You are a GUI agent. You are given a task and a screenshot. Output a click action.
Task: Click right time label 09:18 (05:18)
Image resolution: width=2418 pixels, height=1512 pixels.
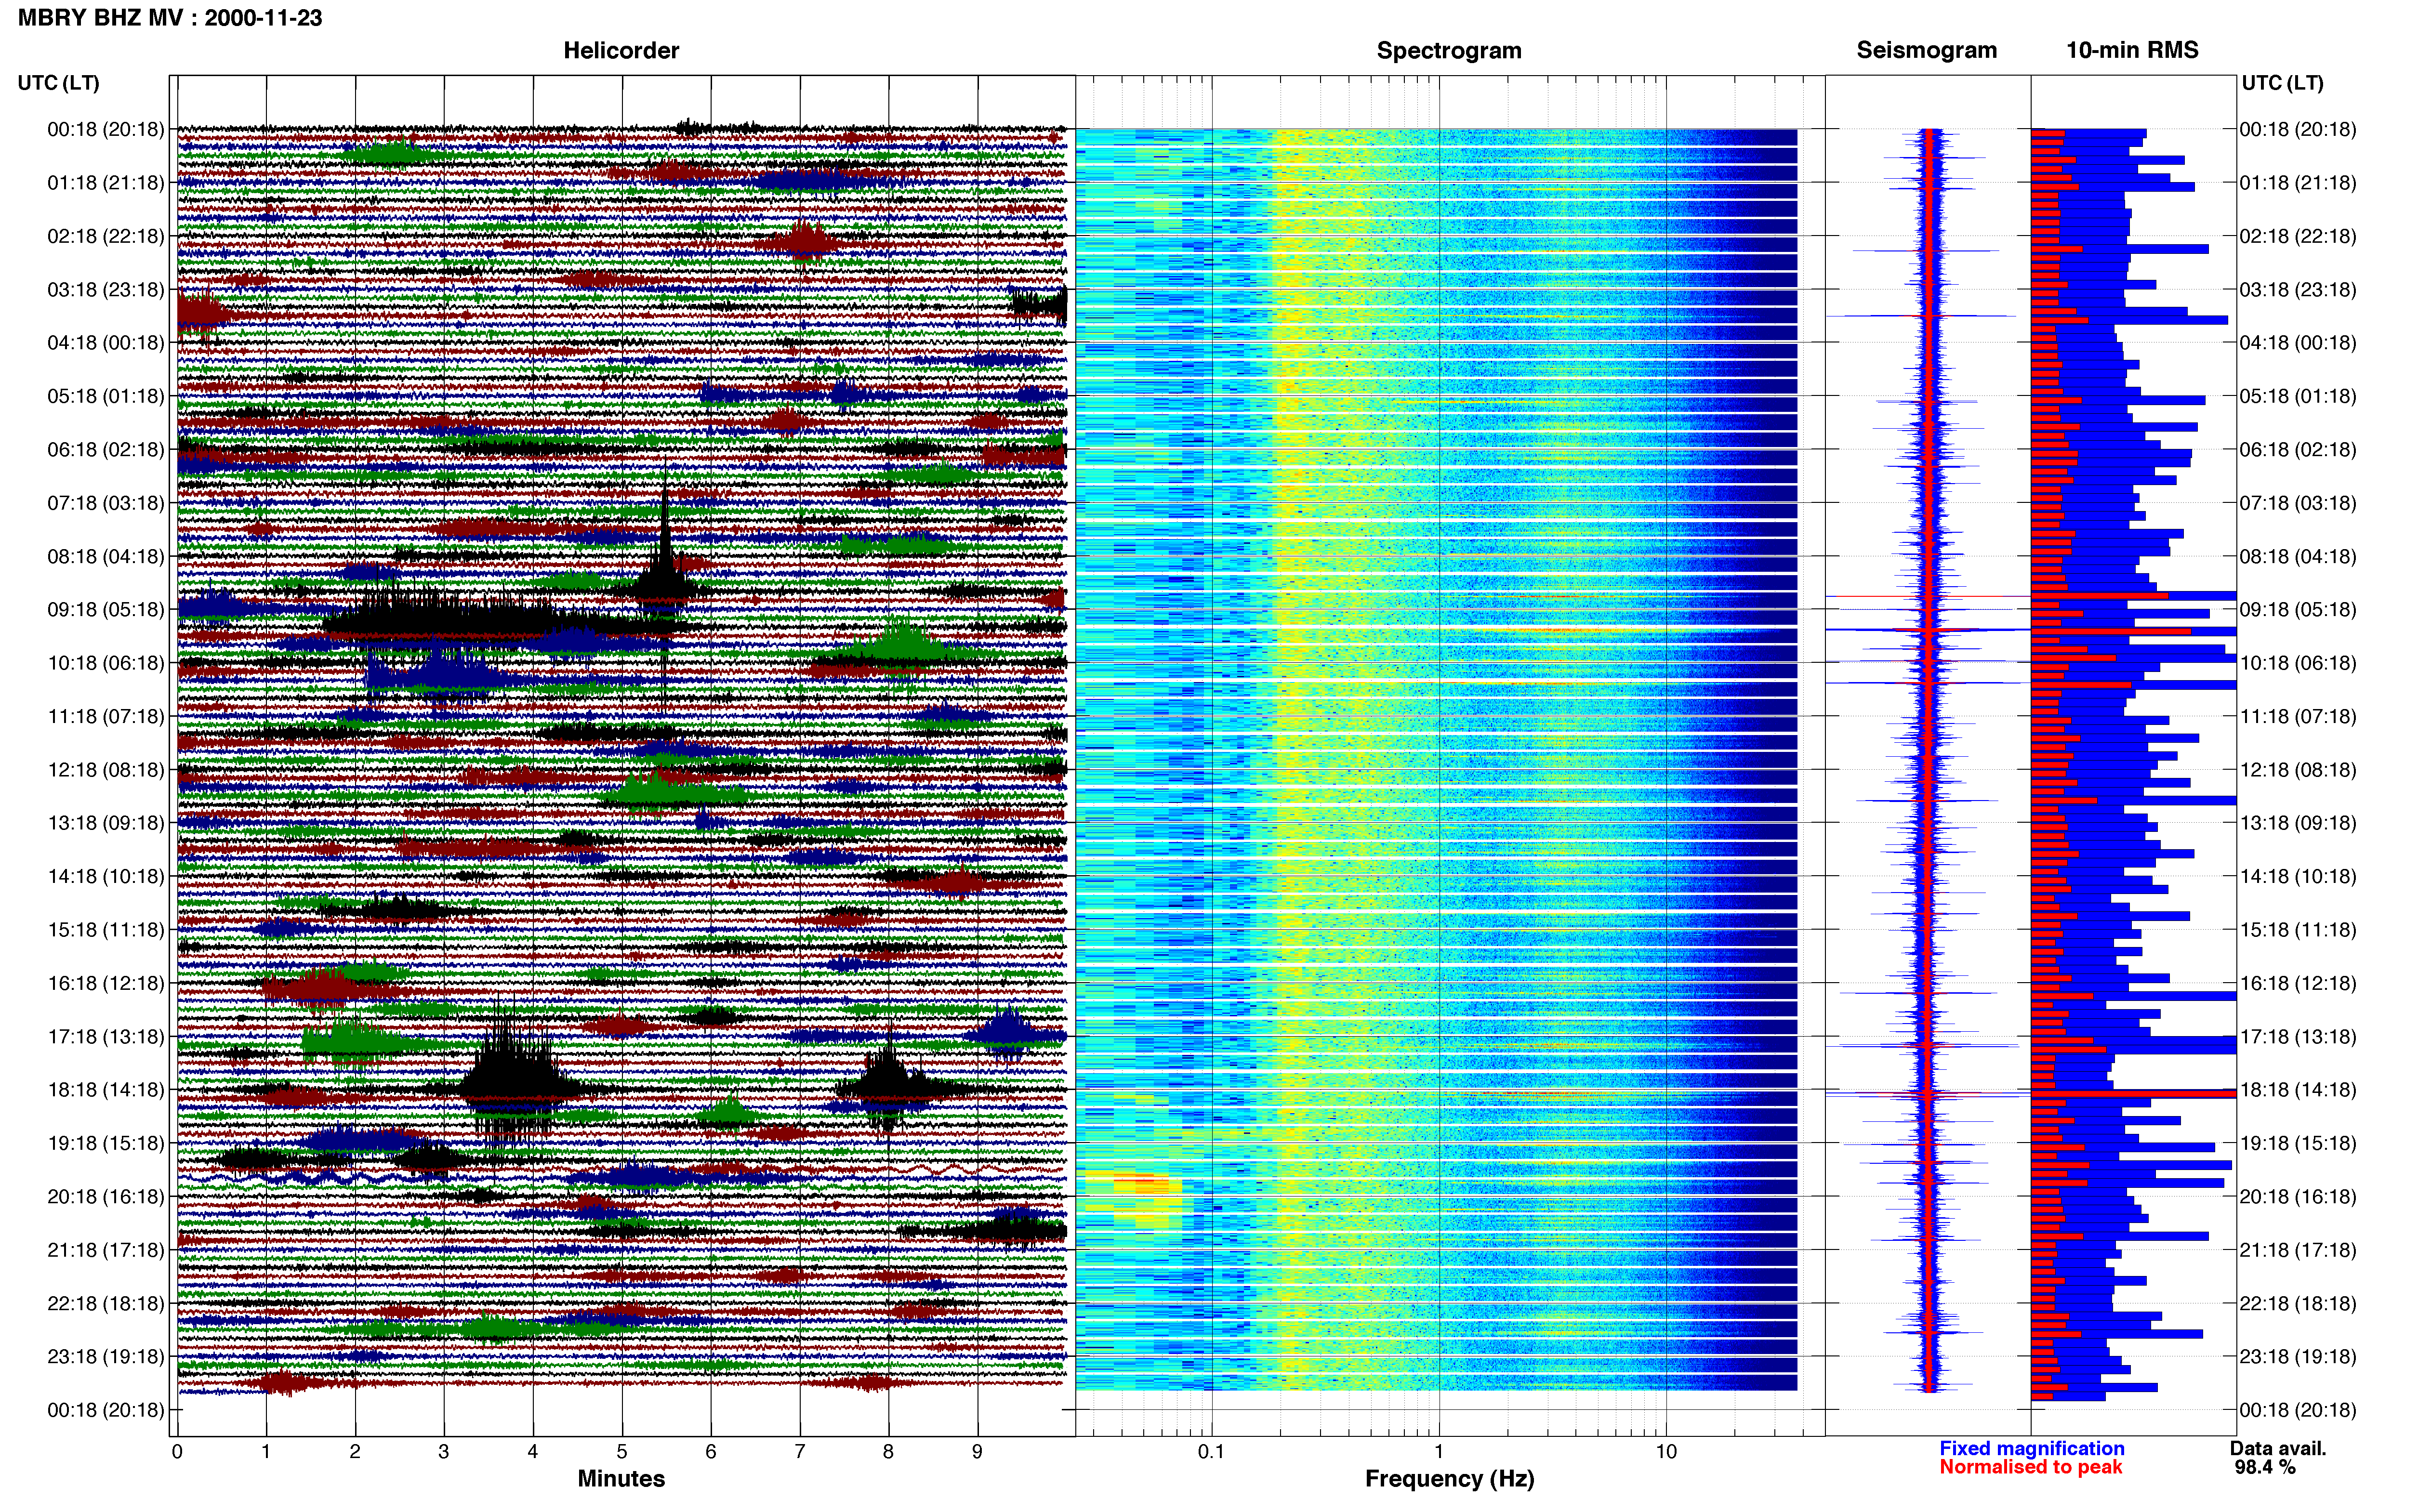click(x=2298, y=610)
